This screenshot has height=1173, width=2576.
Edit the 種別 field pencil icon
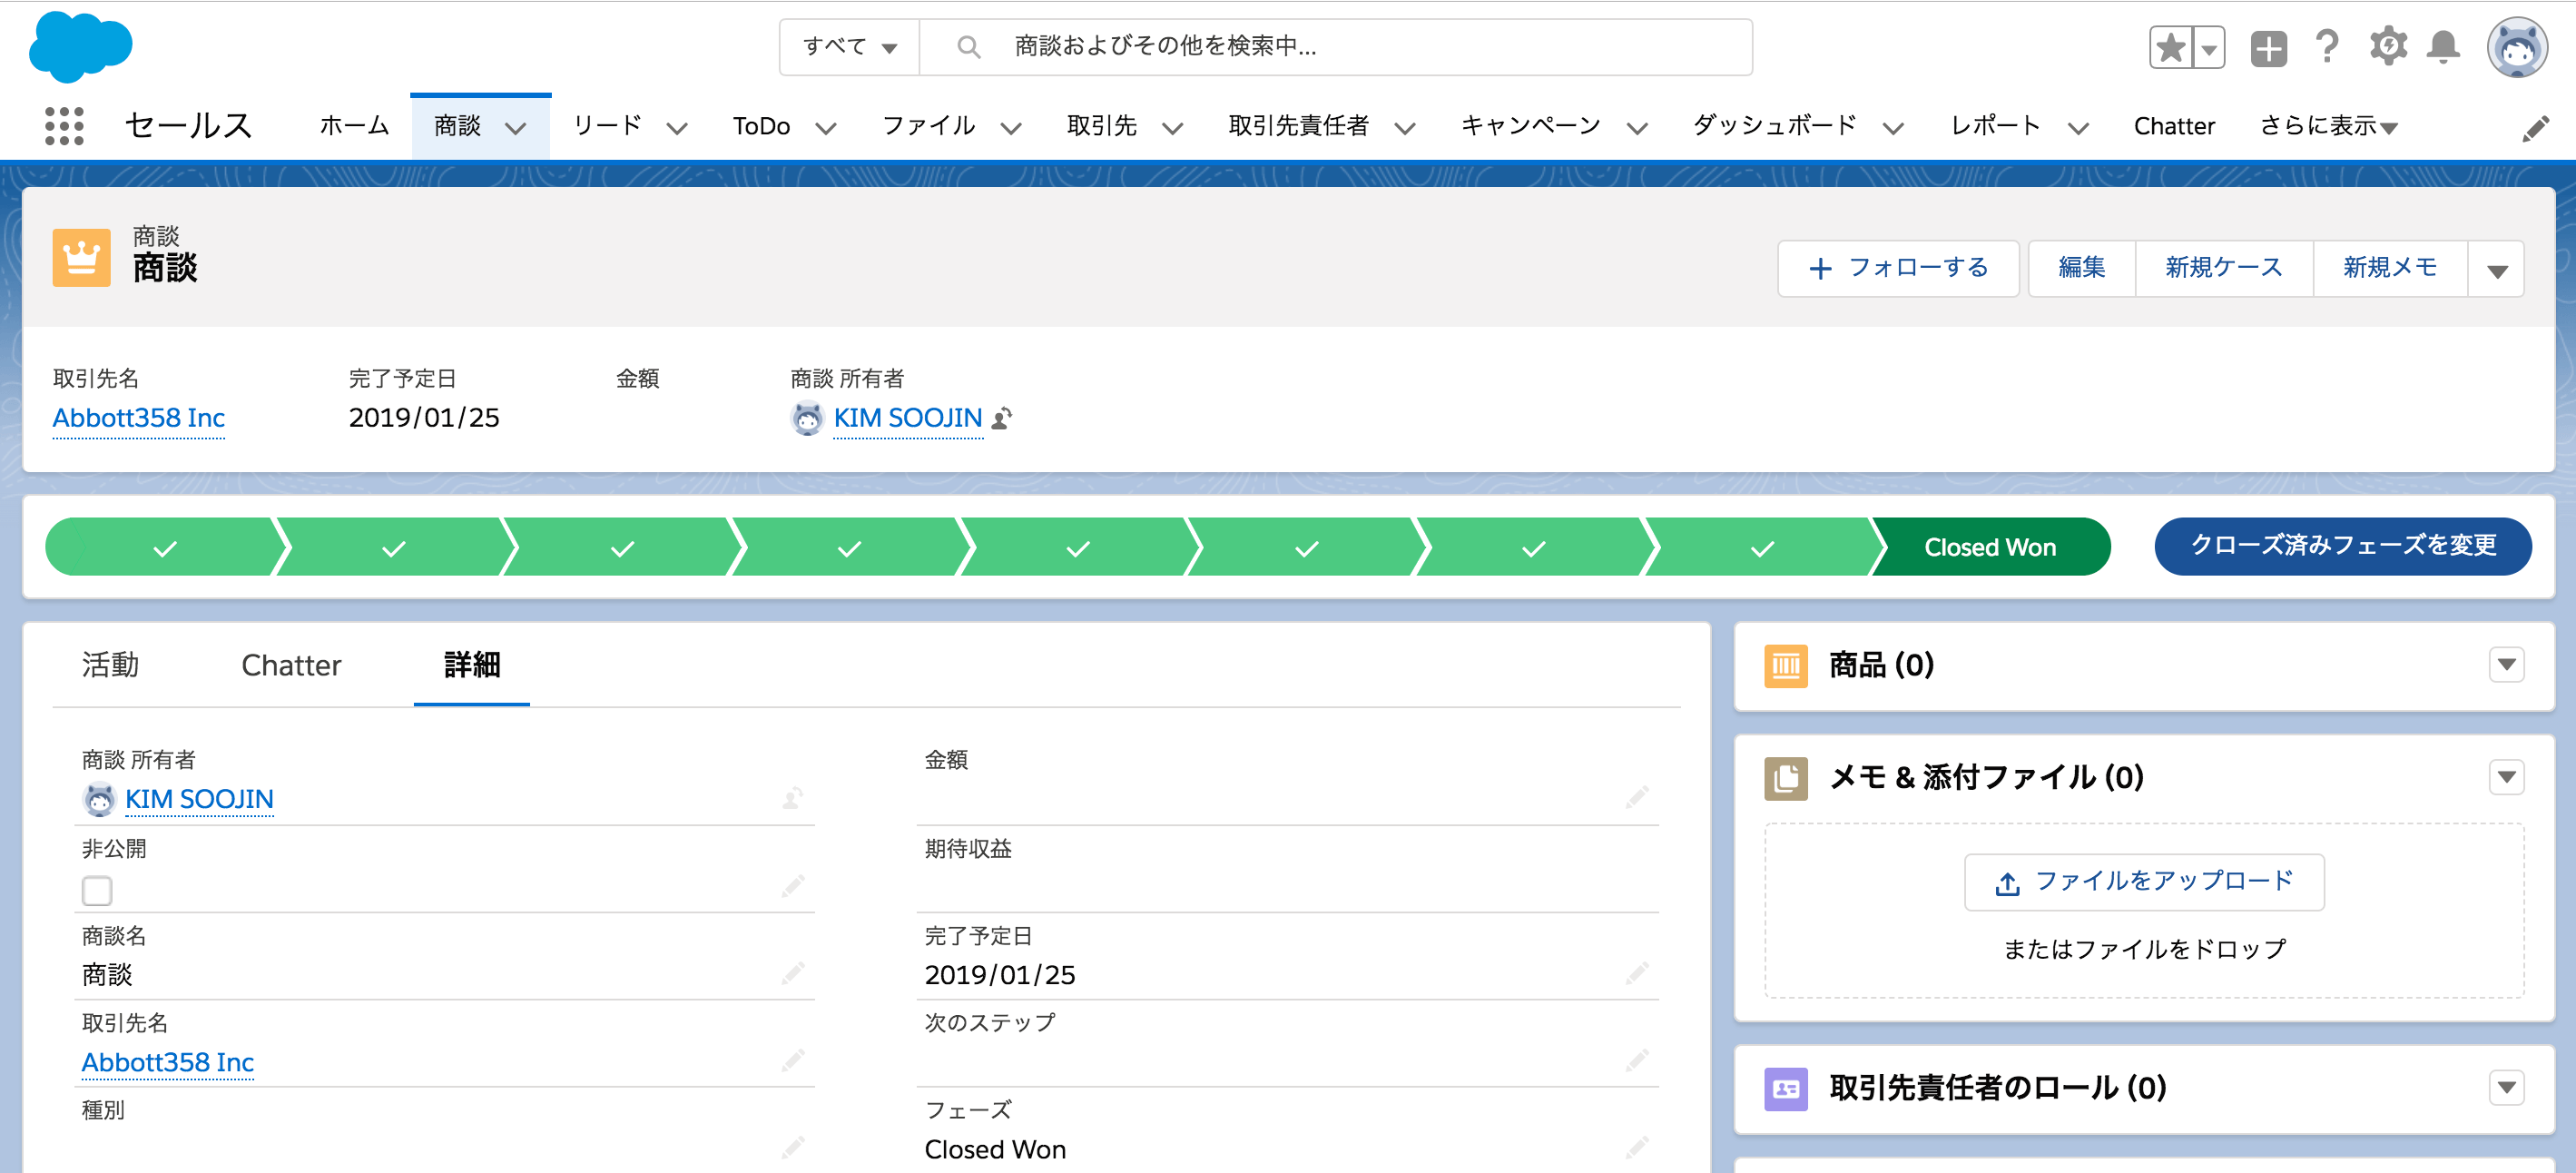point(793,1147)
